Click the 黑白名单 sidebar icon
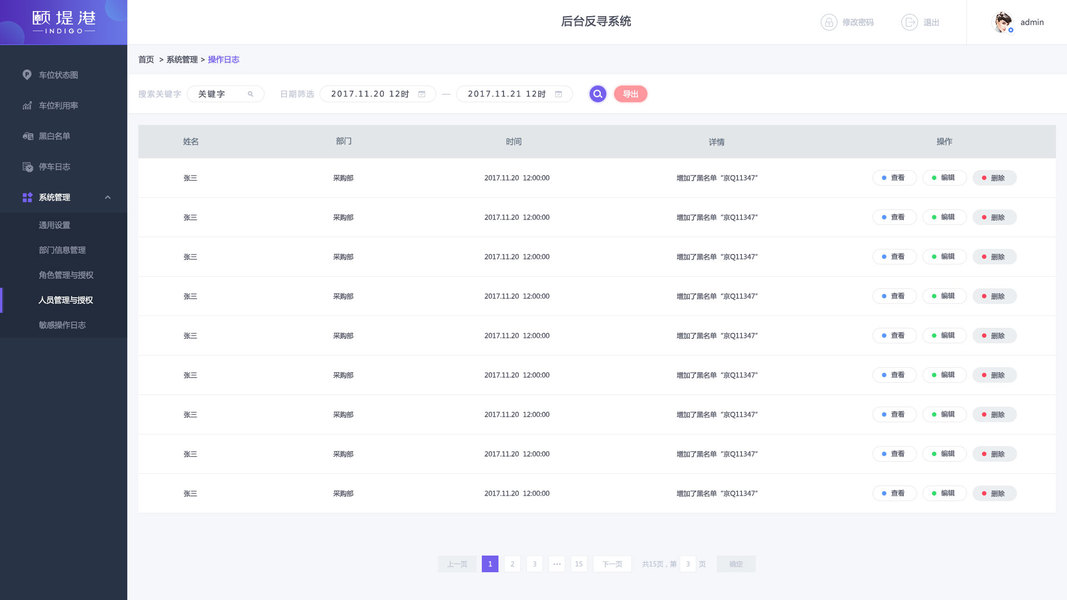The height and width of the screenshot is (600, 1067). click(27, 136)
